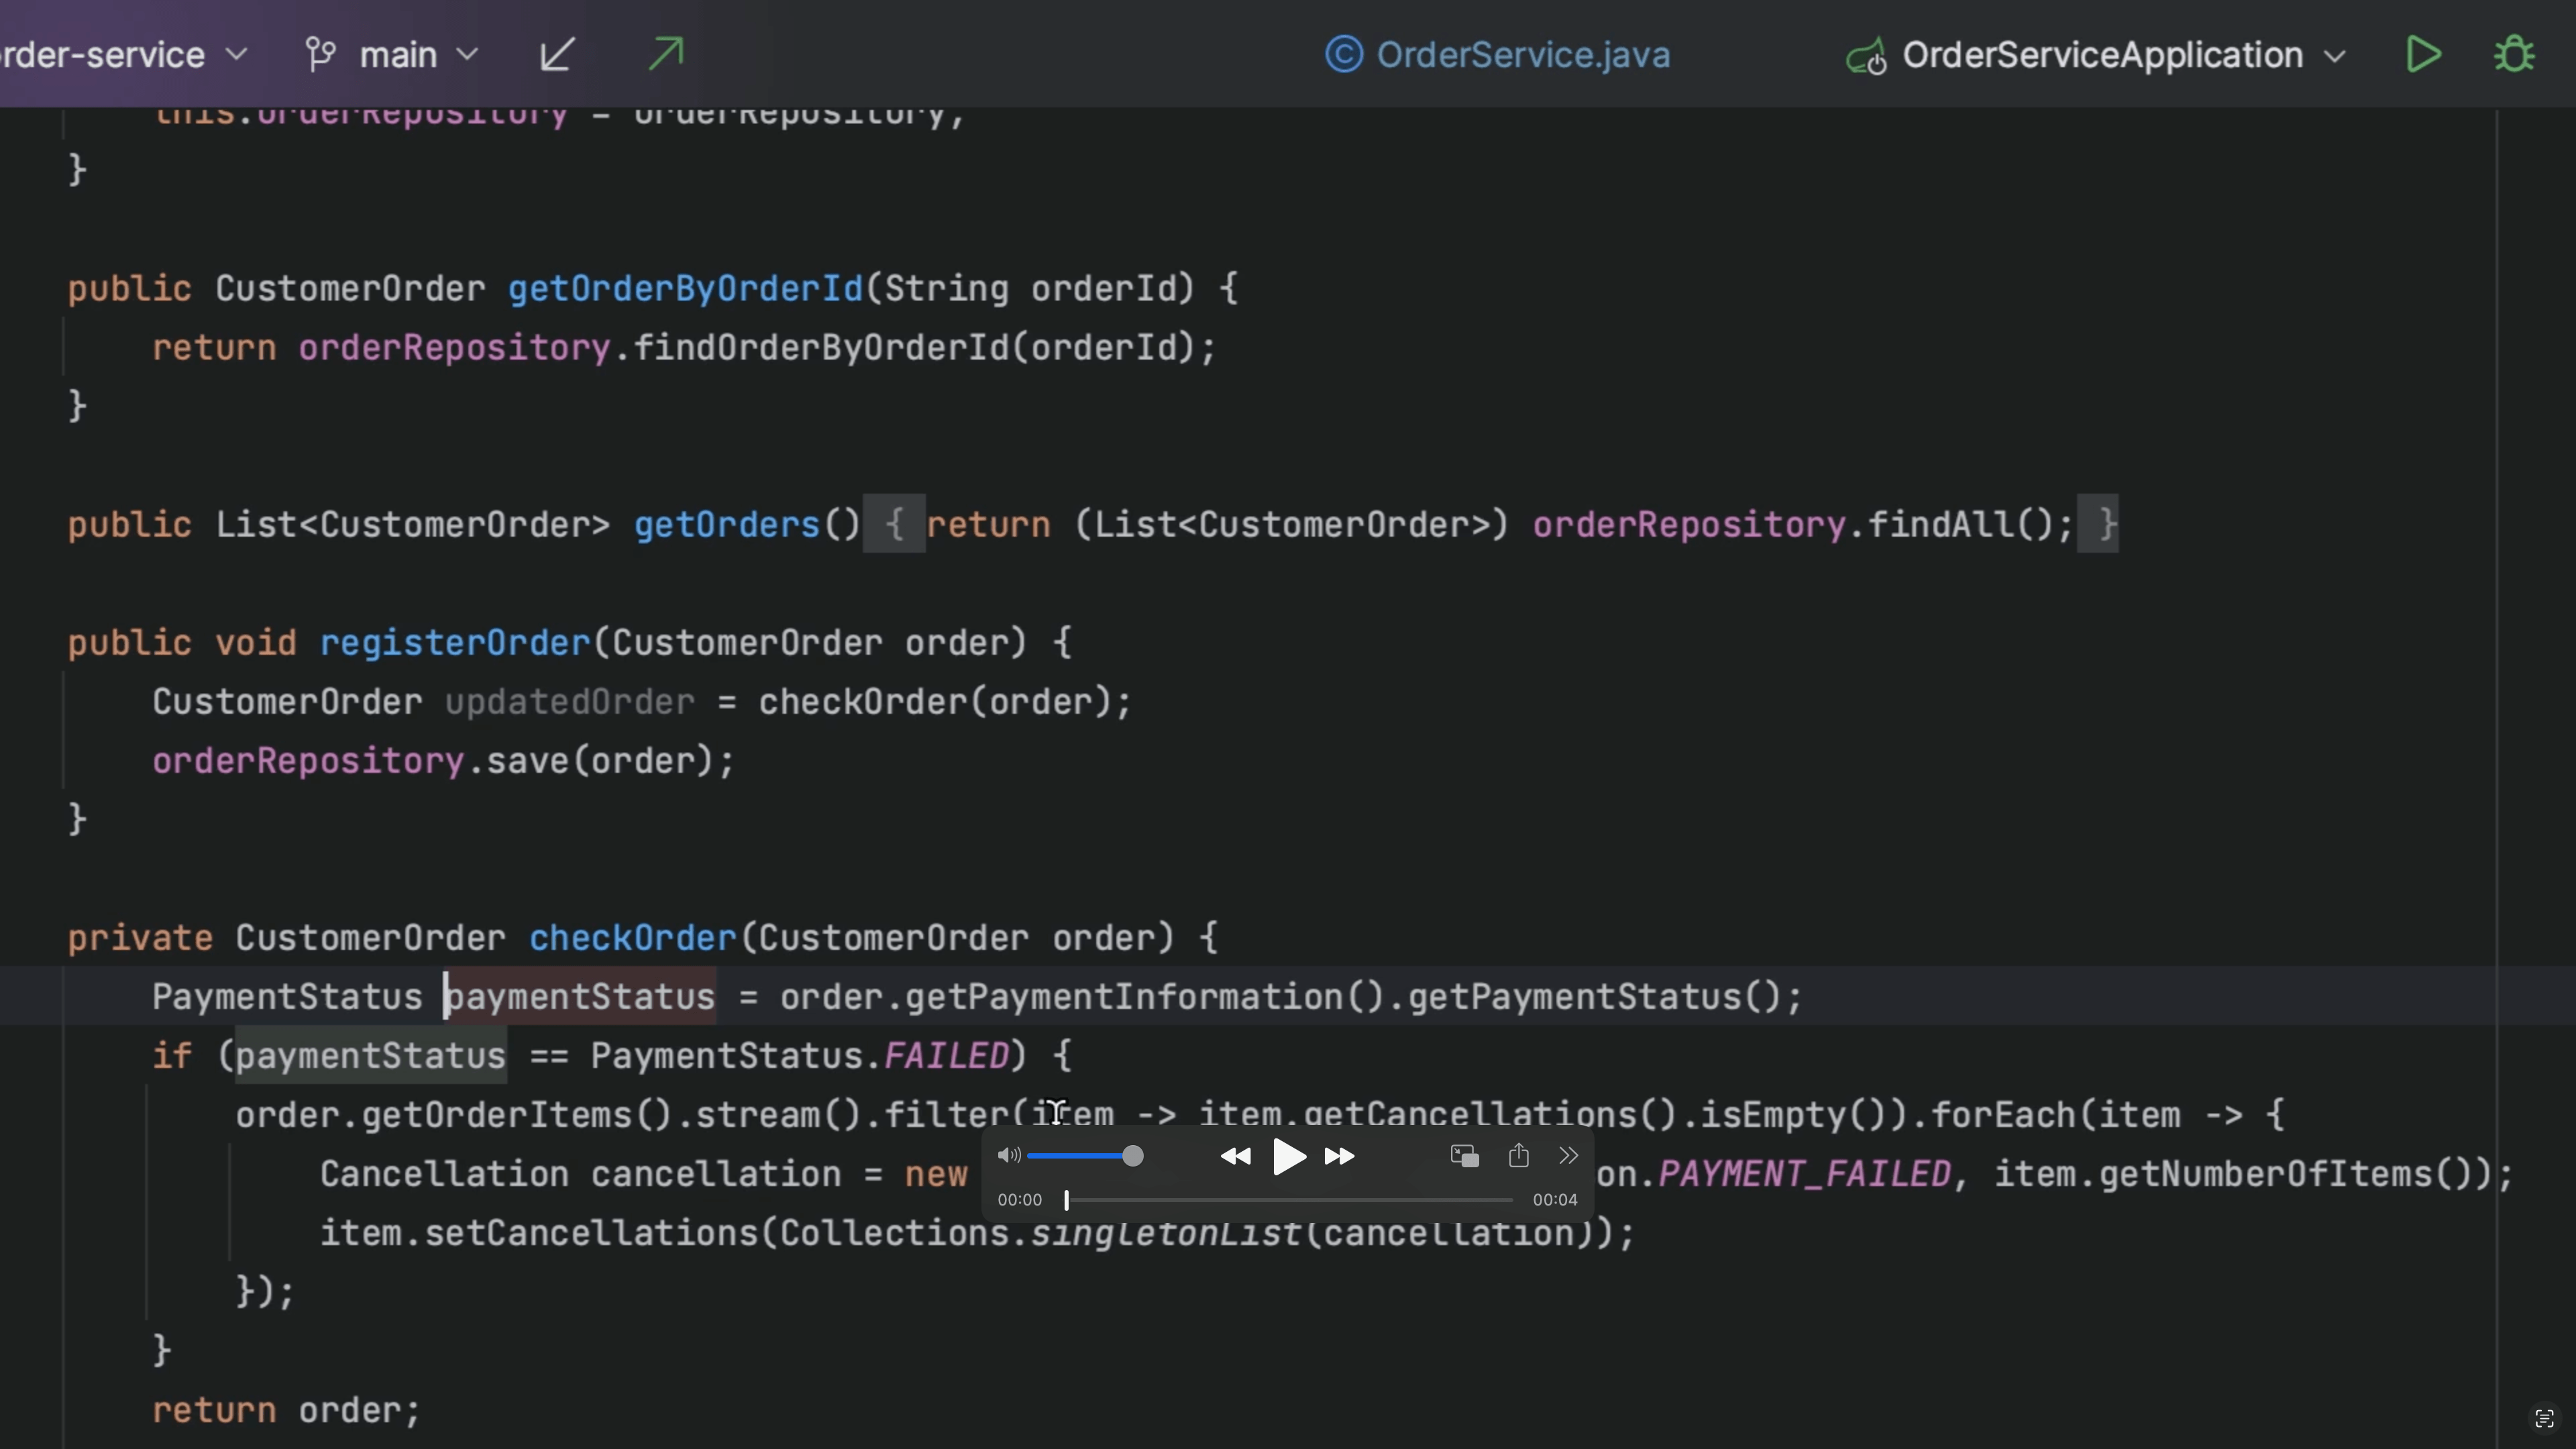
Task: Click the registerOrder method declaration
Action: point(455,643)
